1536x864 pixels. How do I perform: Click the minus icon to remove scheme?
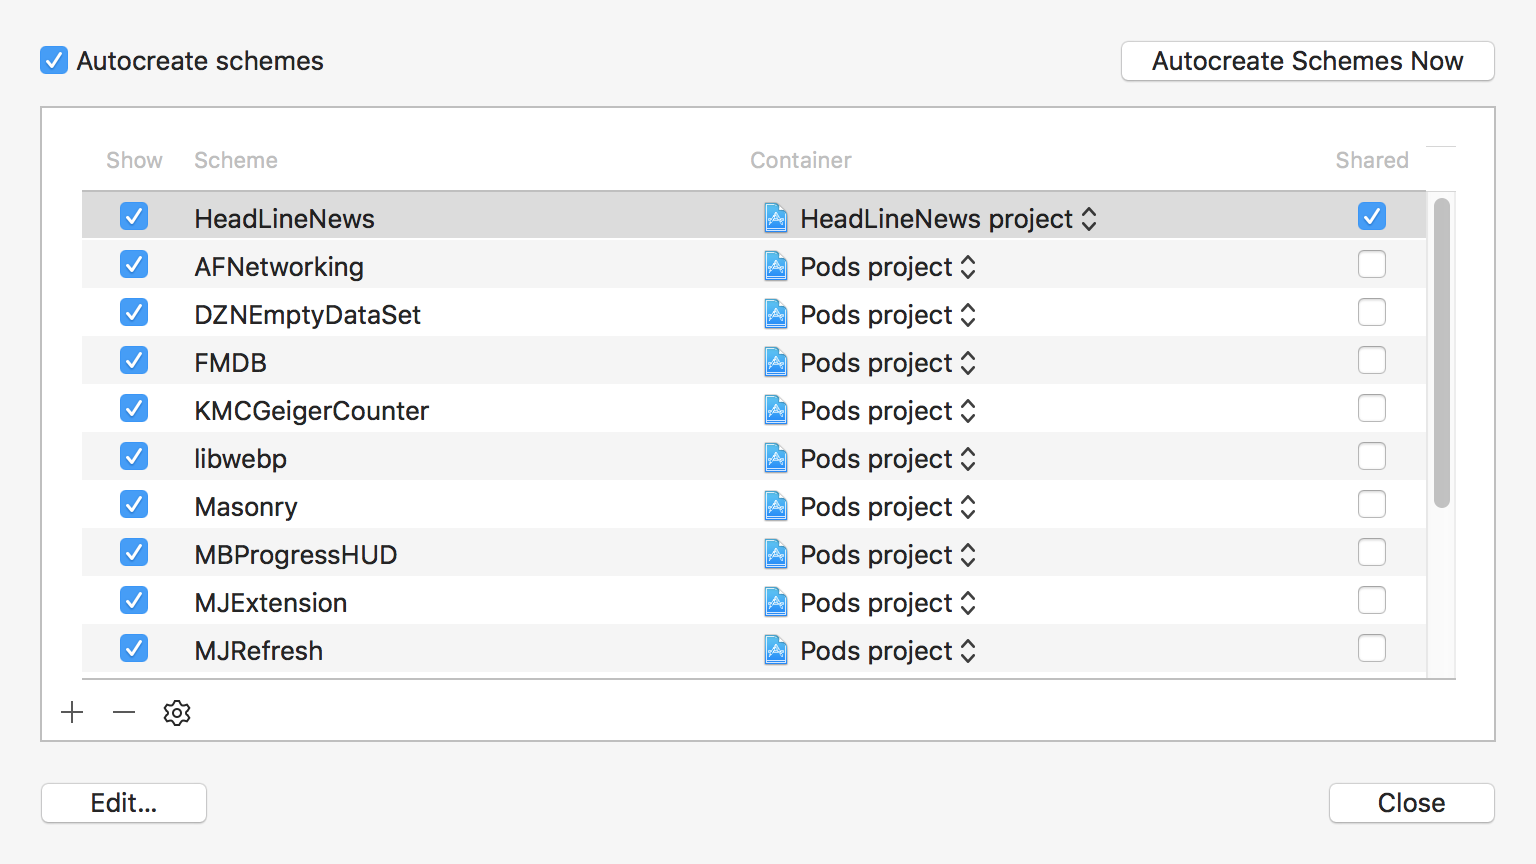click(x=124, y=713)
